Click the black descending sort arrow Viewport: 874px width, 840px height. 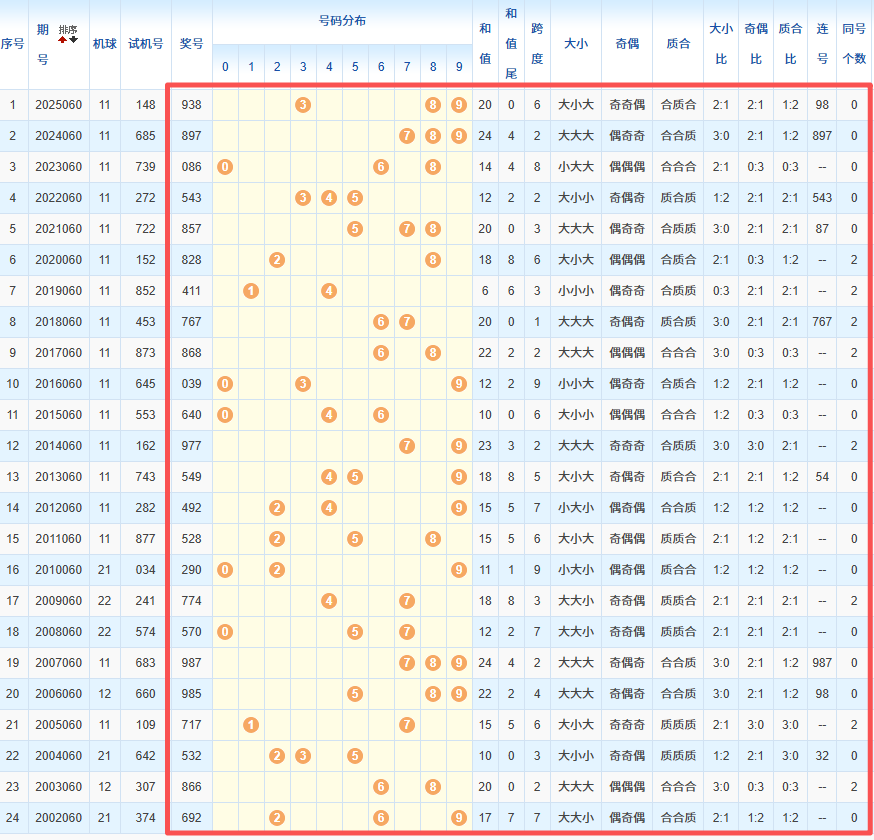pyautogui.click(x=73, y=39)
